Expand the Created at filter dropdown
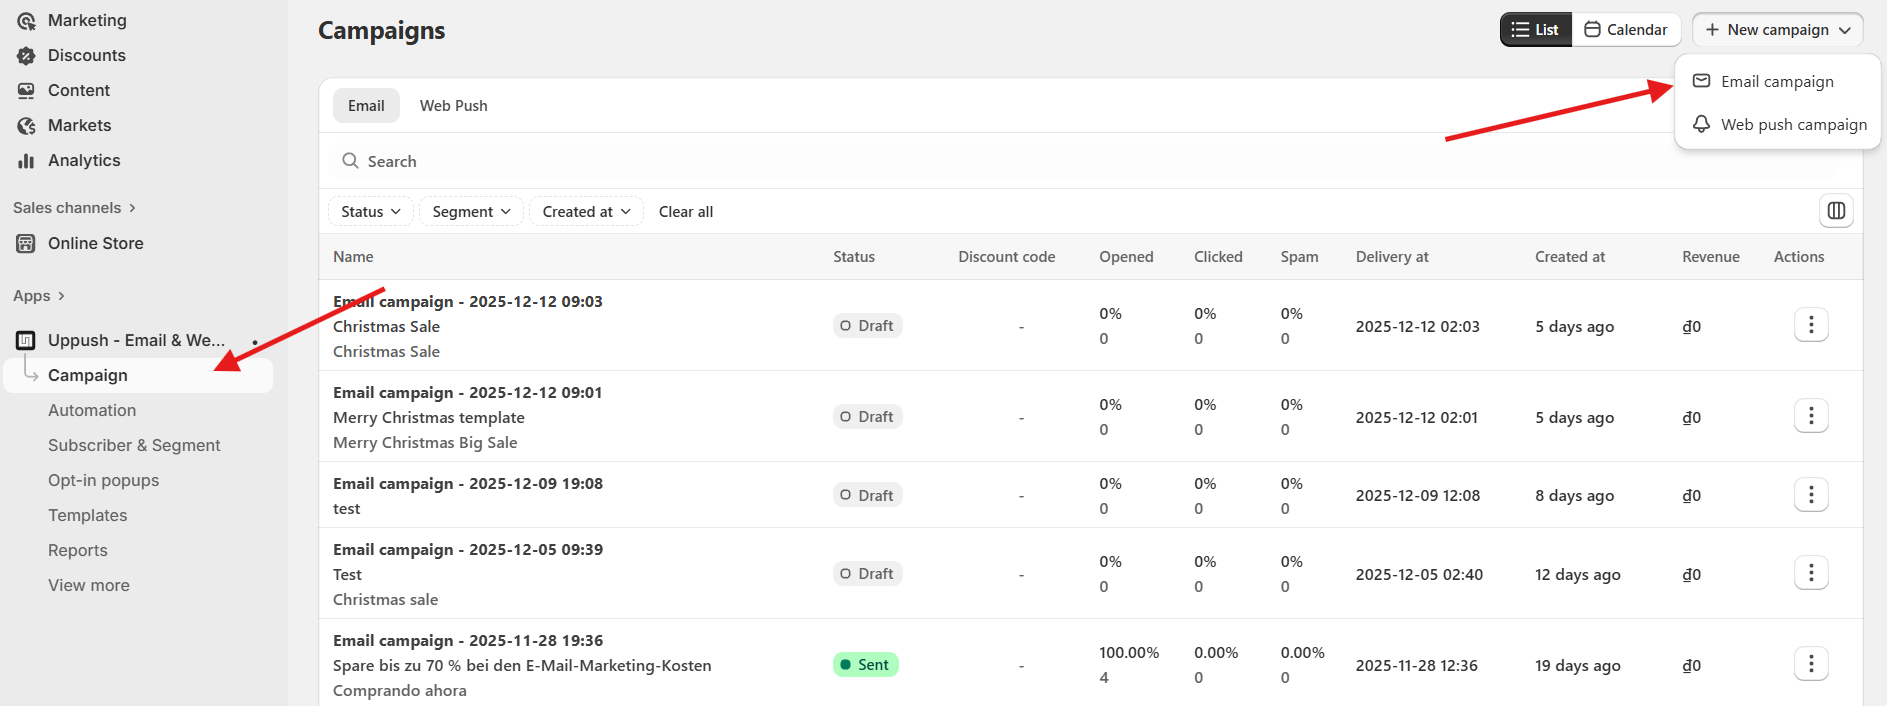 586,212
